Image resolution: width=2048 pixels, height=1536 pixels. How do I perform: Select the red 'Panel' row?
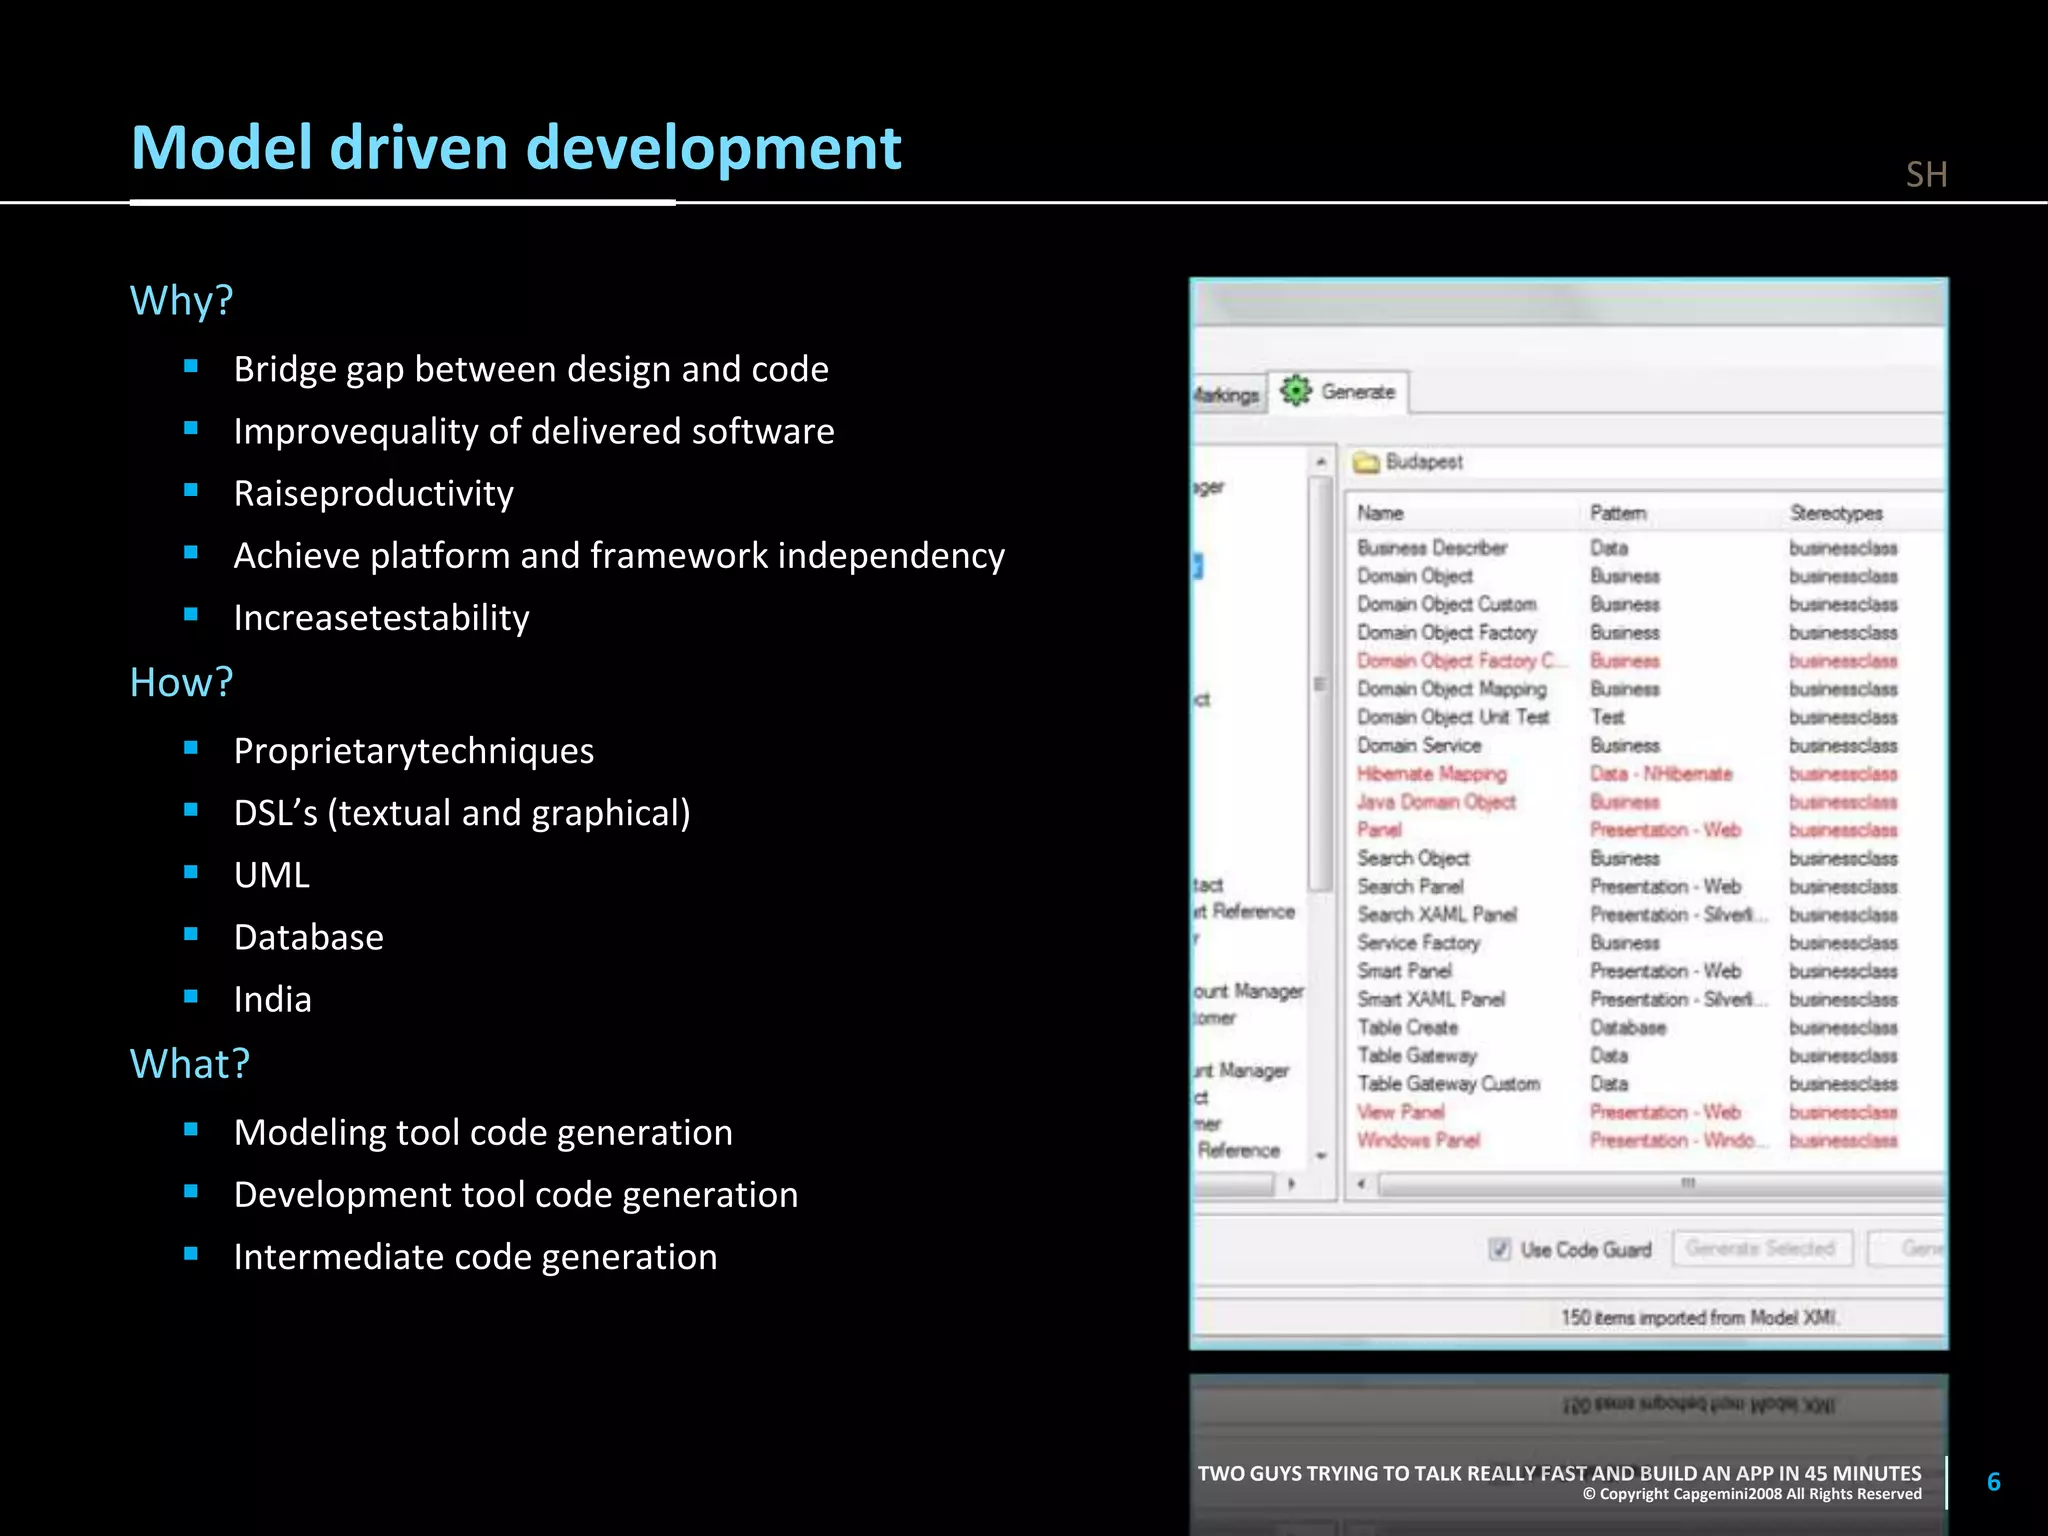coord(1627,830)
